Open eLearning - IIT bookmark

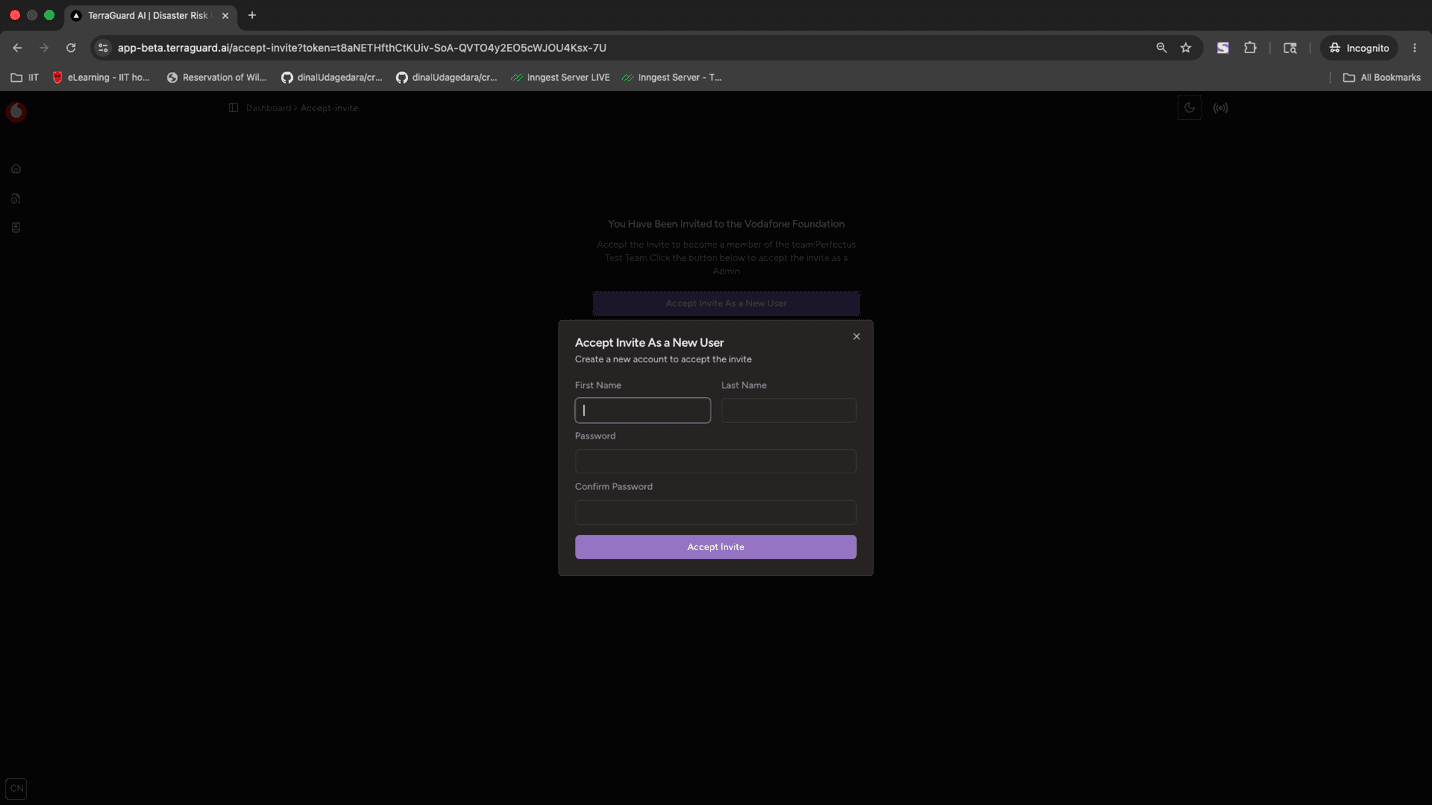click(101, 77)
